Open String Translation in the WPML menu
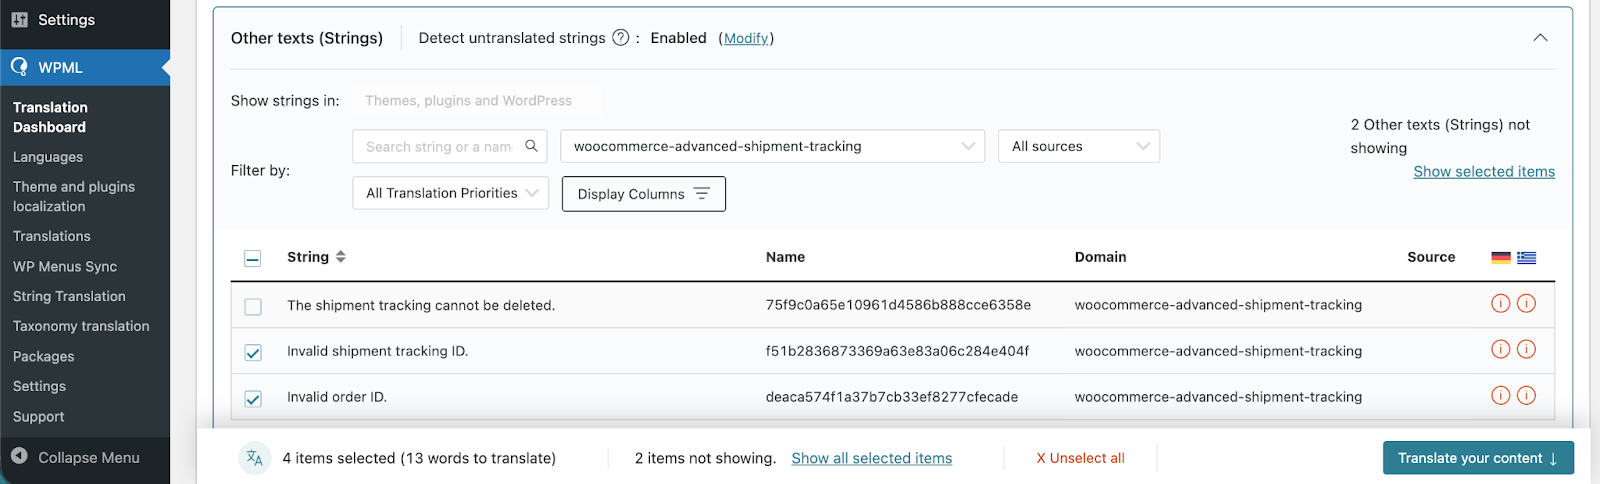1600x484 pixels. point(69,296)
